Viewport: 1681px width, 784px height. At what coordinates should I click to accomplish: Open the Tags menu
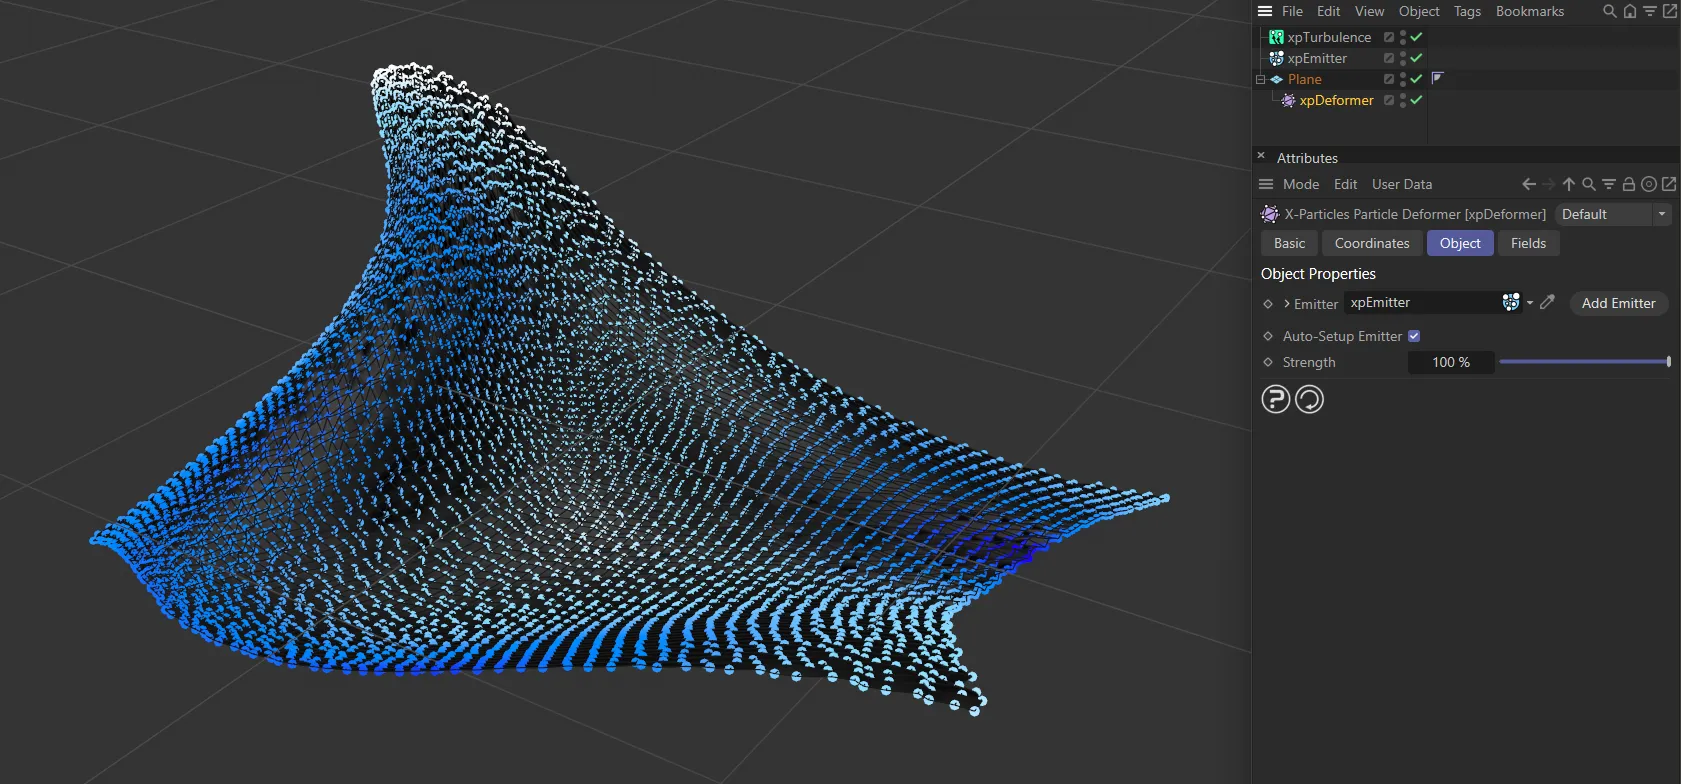(x=1467, y=11)
